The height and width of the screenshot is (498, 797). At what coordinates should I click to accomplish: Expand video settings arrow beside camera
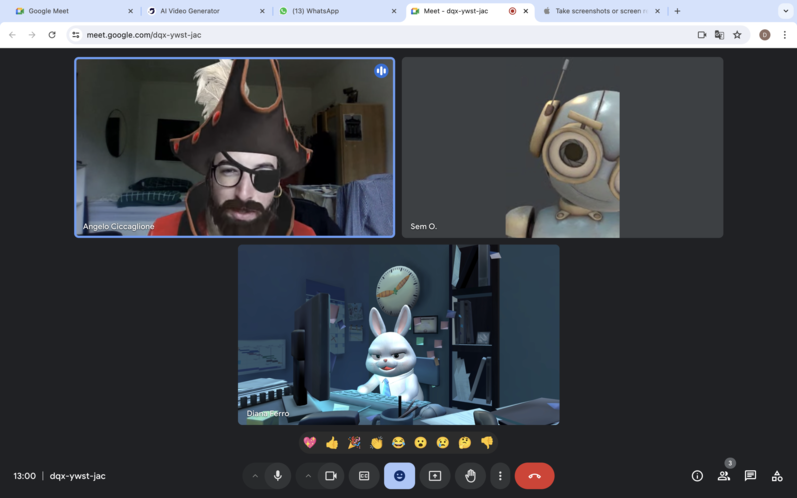tap(308, 476)
